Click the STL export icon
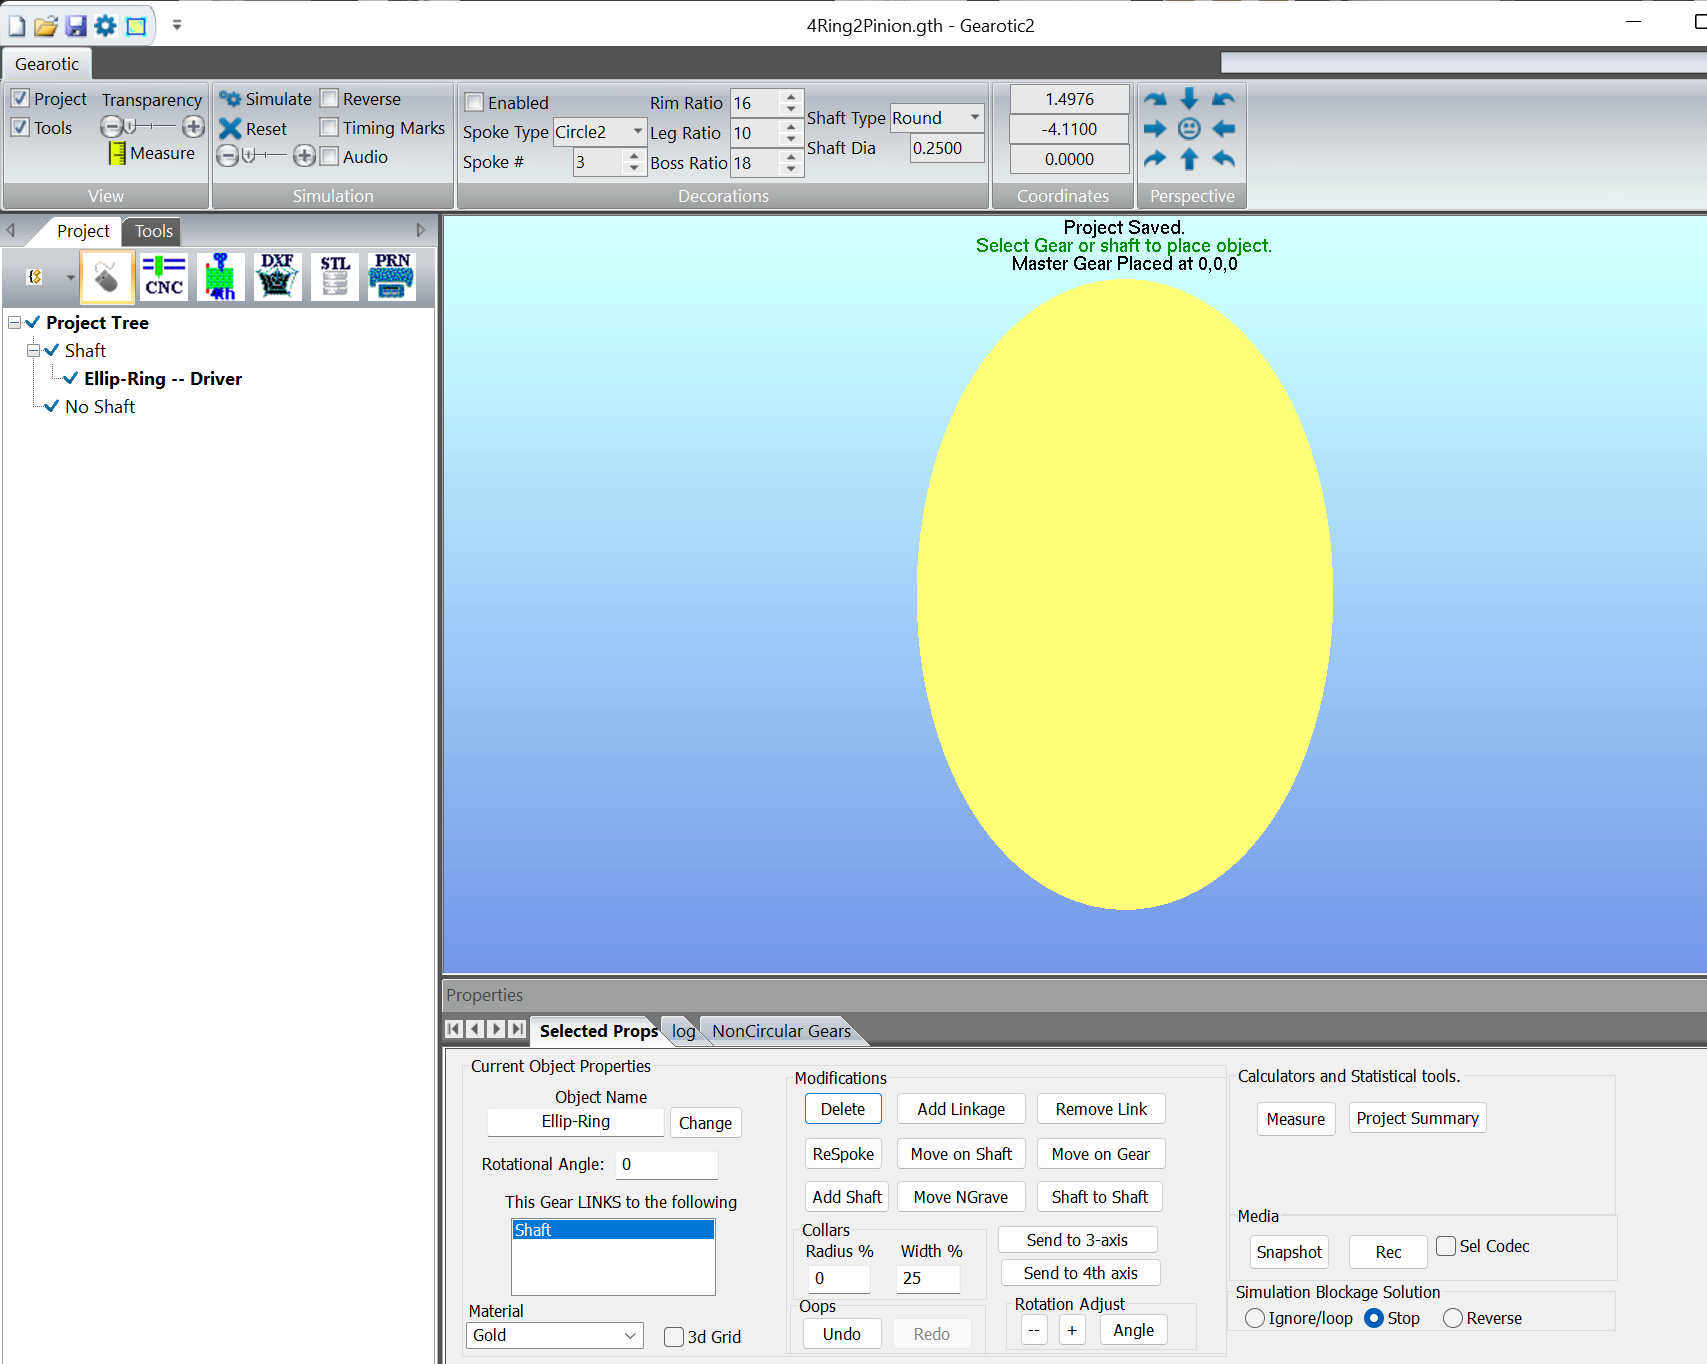1707x1364 pixels. 335,277
